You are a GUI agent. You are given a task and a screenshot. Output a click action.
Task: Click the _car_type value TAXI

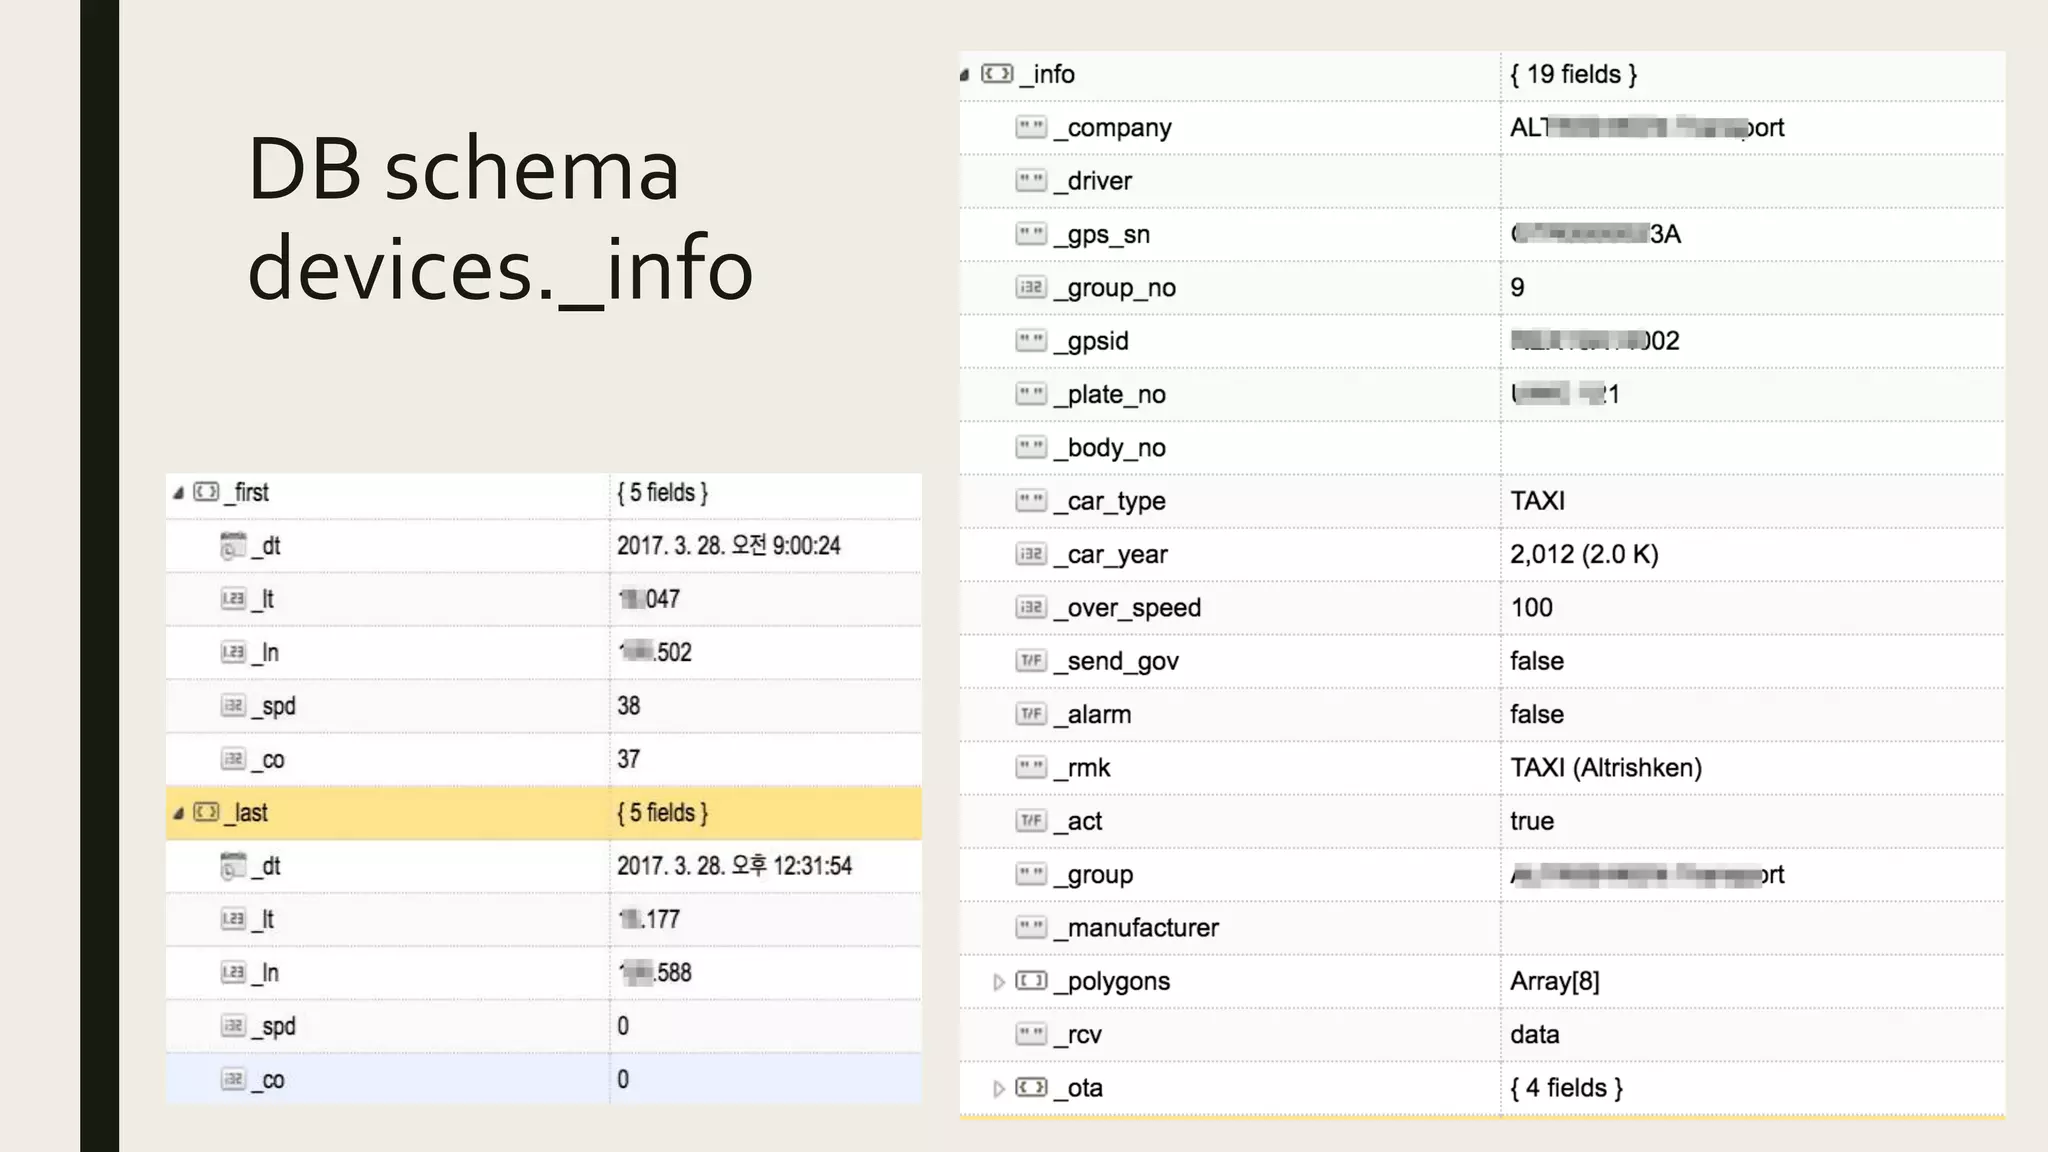point(1538,501)
